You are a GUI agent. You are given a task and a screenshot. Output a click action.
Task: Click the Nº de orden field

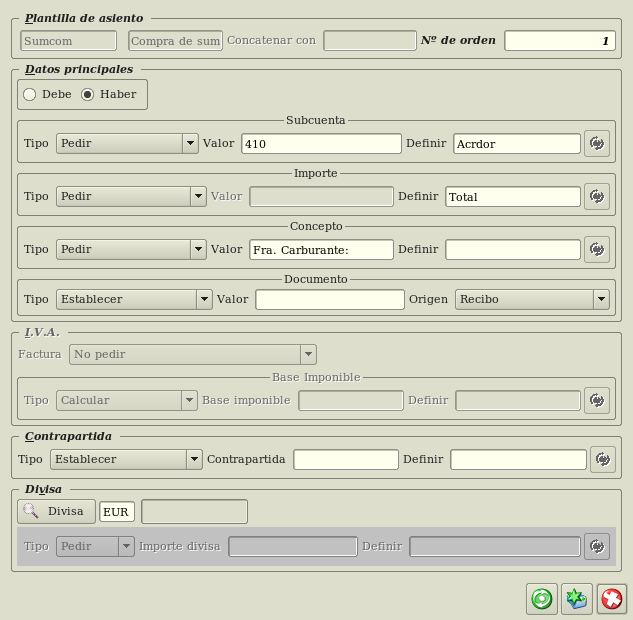point(560,41)
